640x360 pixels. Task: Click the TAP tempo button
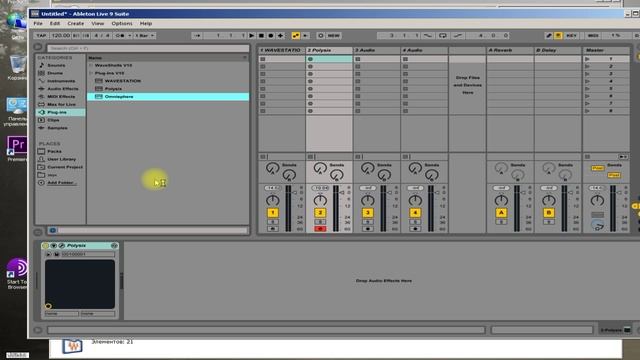[x=41, y=36]
